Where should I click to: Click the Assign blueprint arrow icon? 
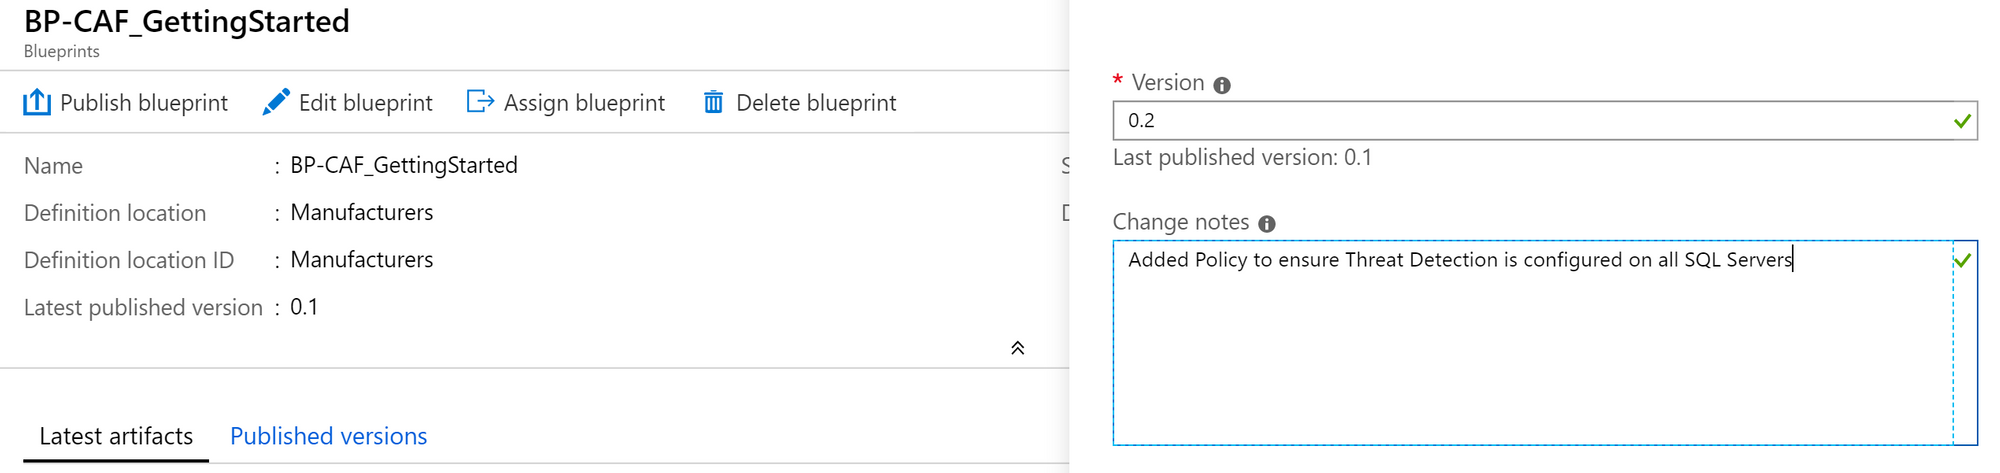(481, 102)
